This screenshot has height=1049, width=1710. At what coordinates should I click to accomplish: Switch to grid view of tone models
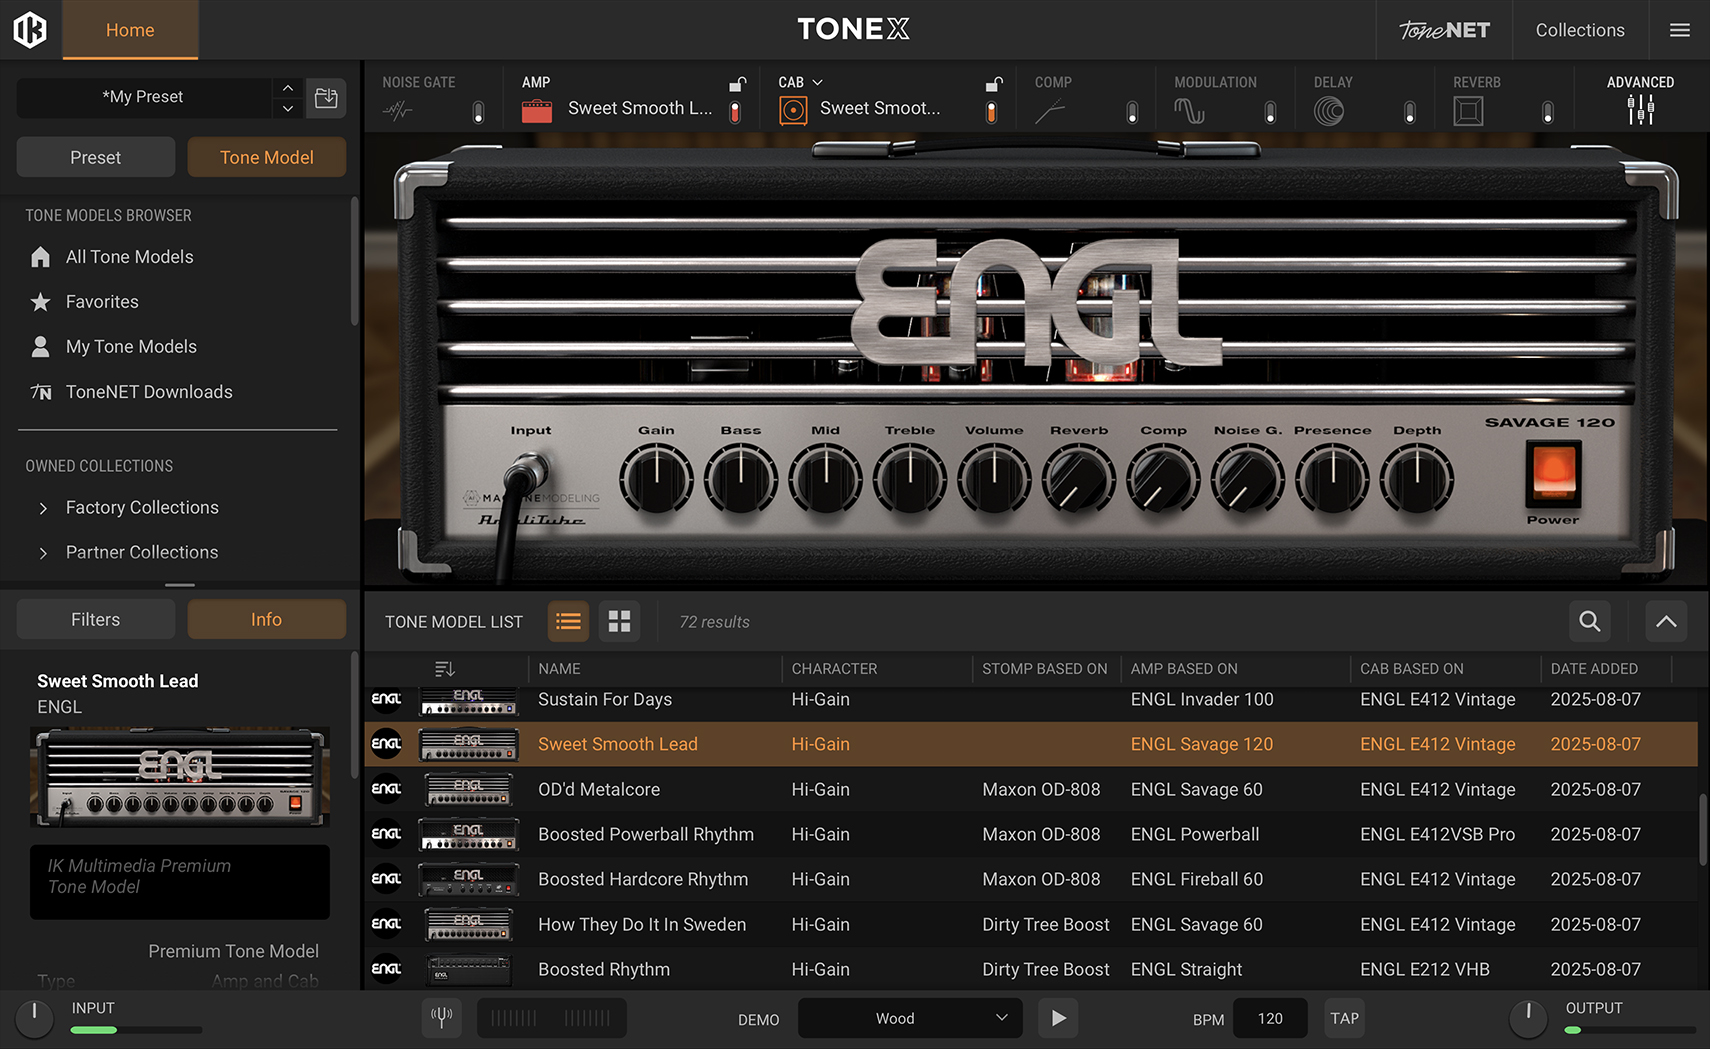pos(619,622)
